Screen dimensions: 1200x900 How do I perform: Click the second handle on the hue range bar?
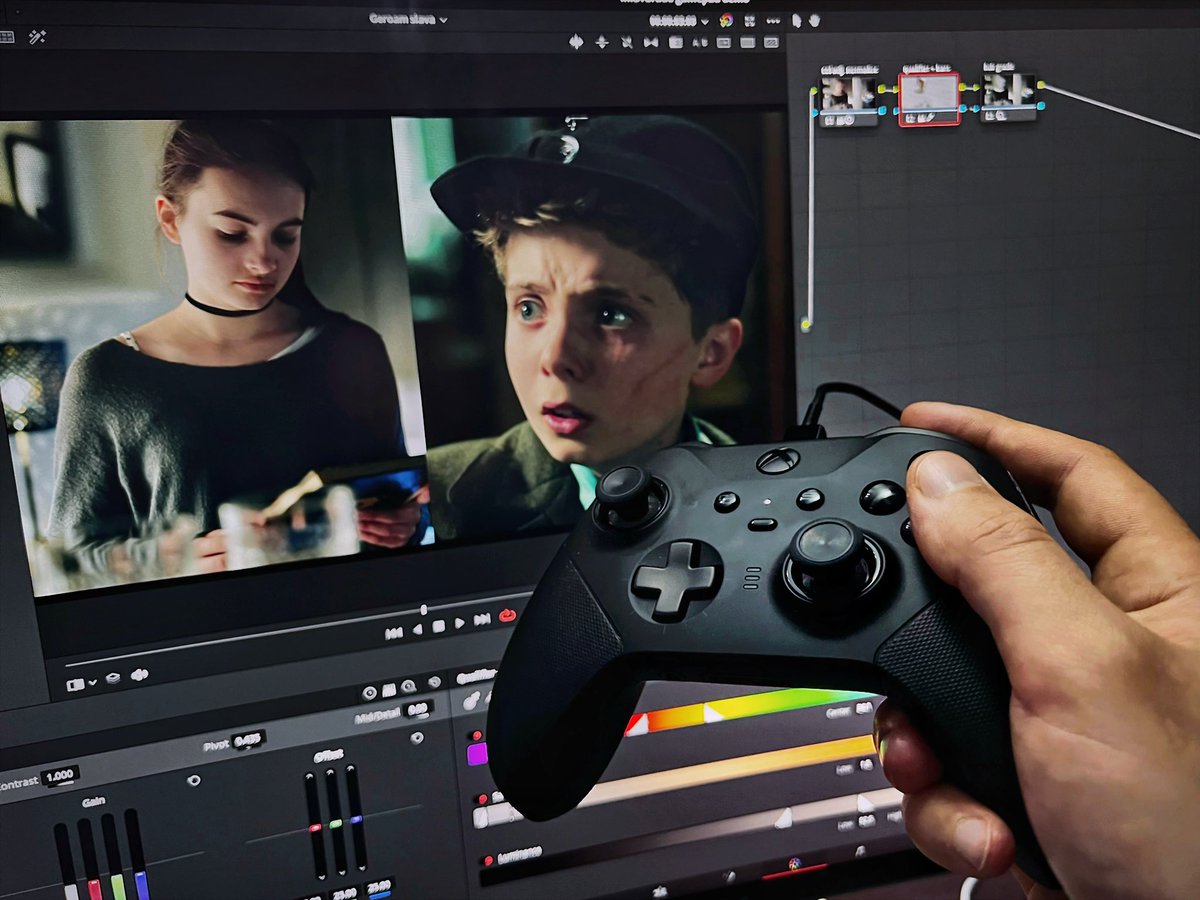click(712, 714)
